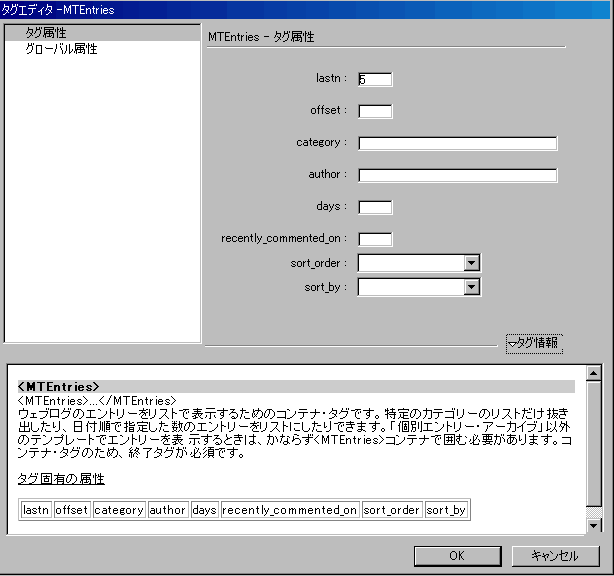The height and width of the screenshot is (576, 614).
Task: Select タグ属性 in the left list
Action: (46, 33)
